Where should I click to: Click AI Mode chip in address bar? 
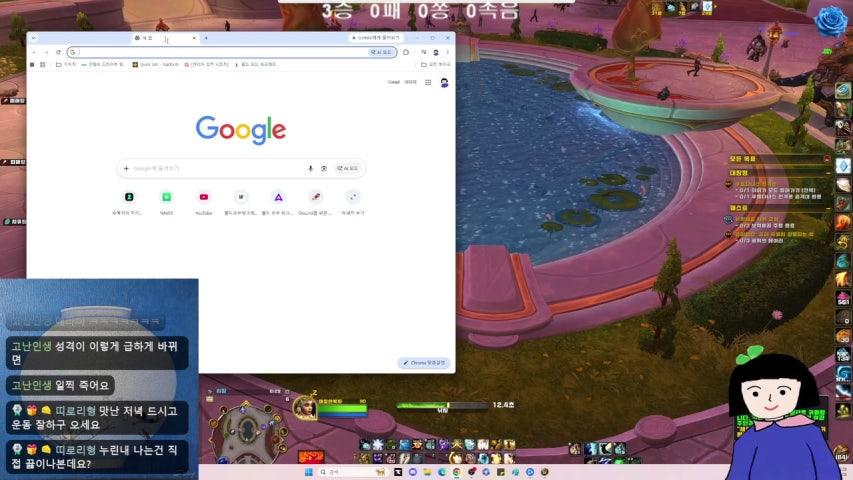(x=381, y=52)
